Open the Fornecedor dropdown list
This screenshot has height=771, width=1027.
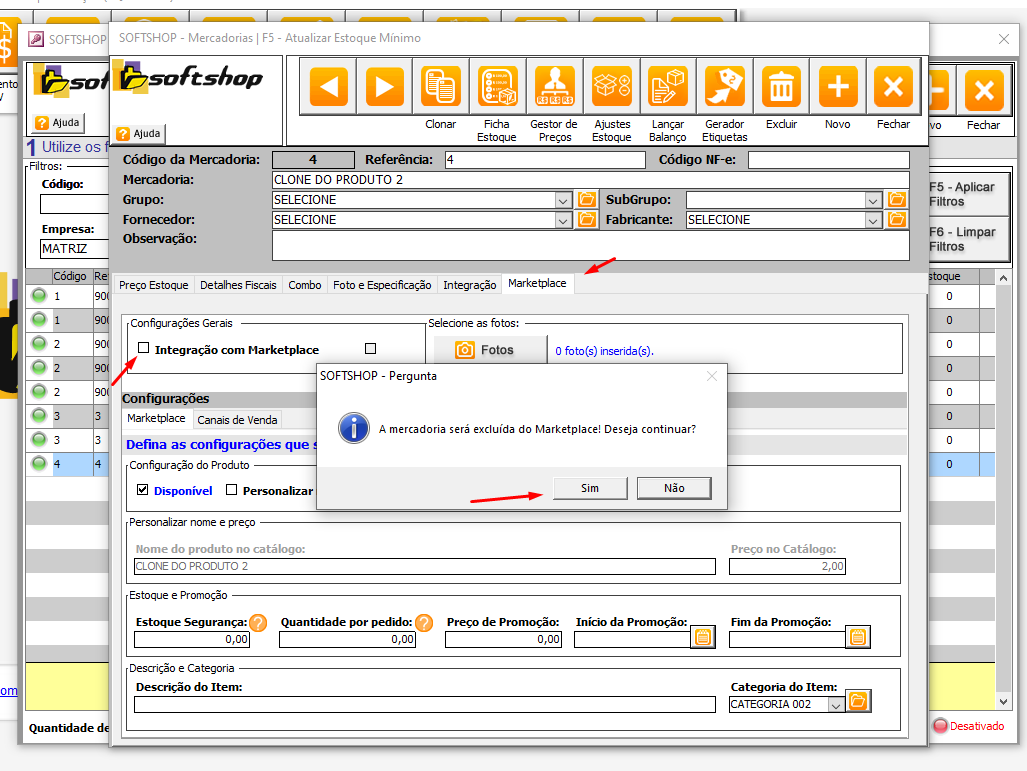click(562, 220)
